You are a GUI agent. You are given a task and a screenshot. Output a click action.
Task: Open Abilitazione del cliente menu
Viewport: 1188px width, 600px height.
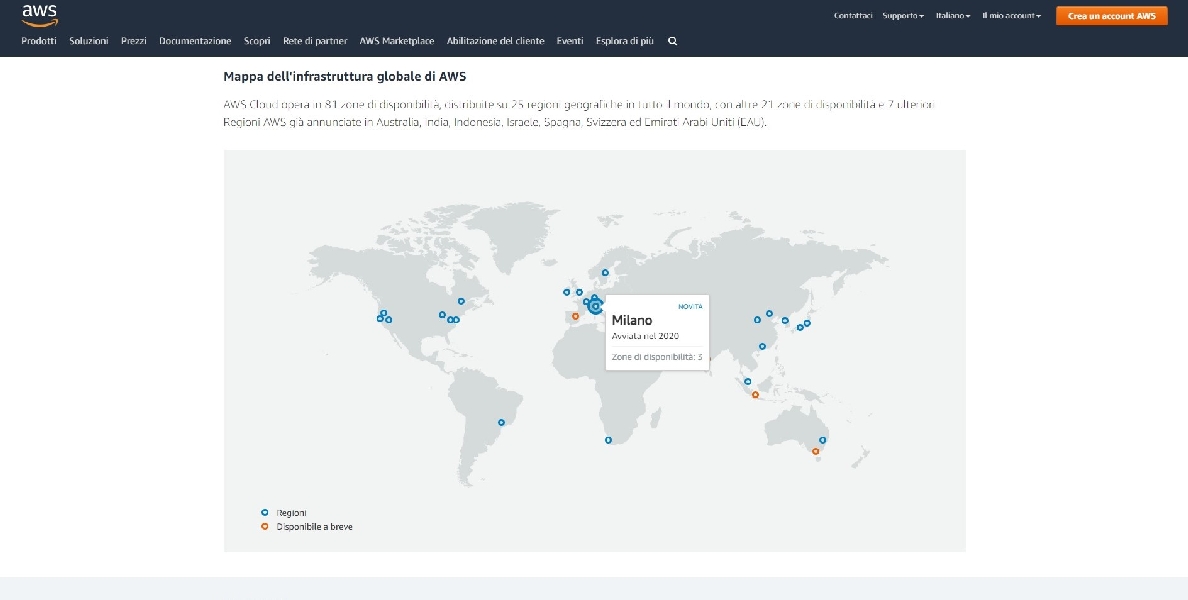pos(496,41)
